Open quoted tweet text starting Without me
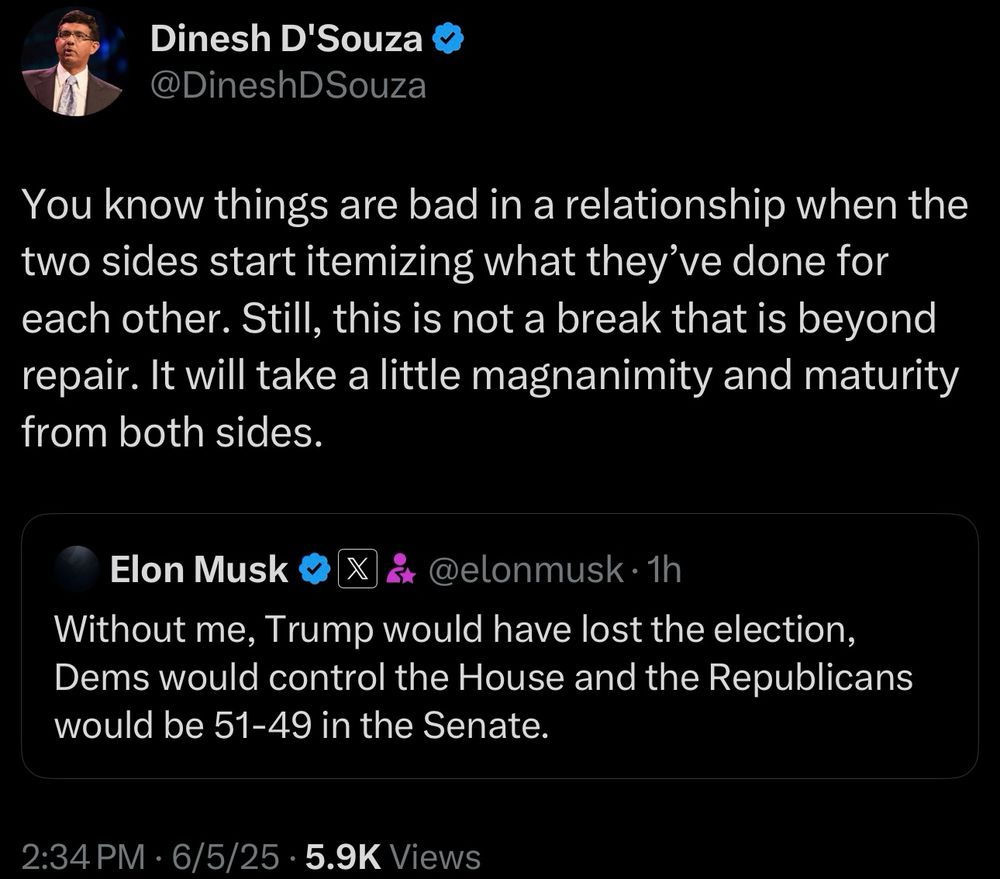The height and width of the screenshot is (879, 1000). tap(483, 677)
